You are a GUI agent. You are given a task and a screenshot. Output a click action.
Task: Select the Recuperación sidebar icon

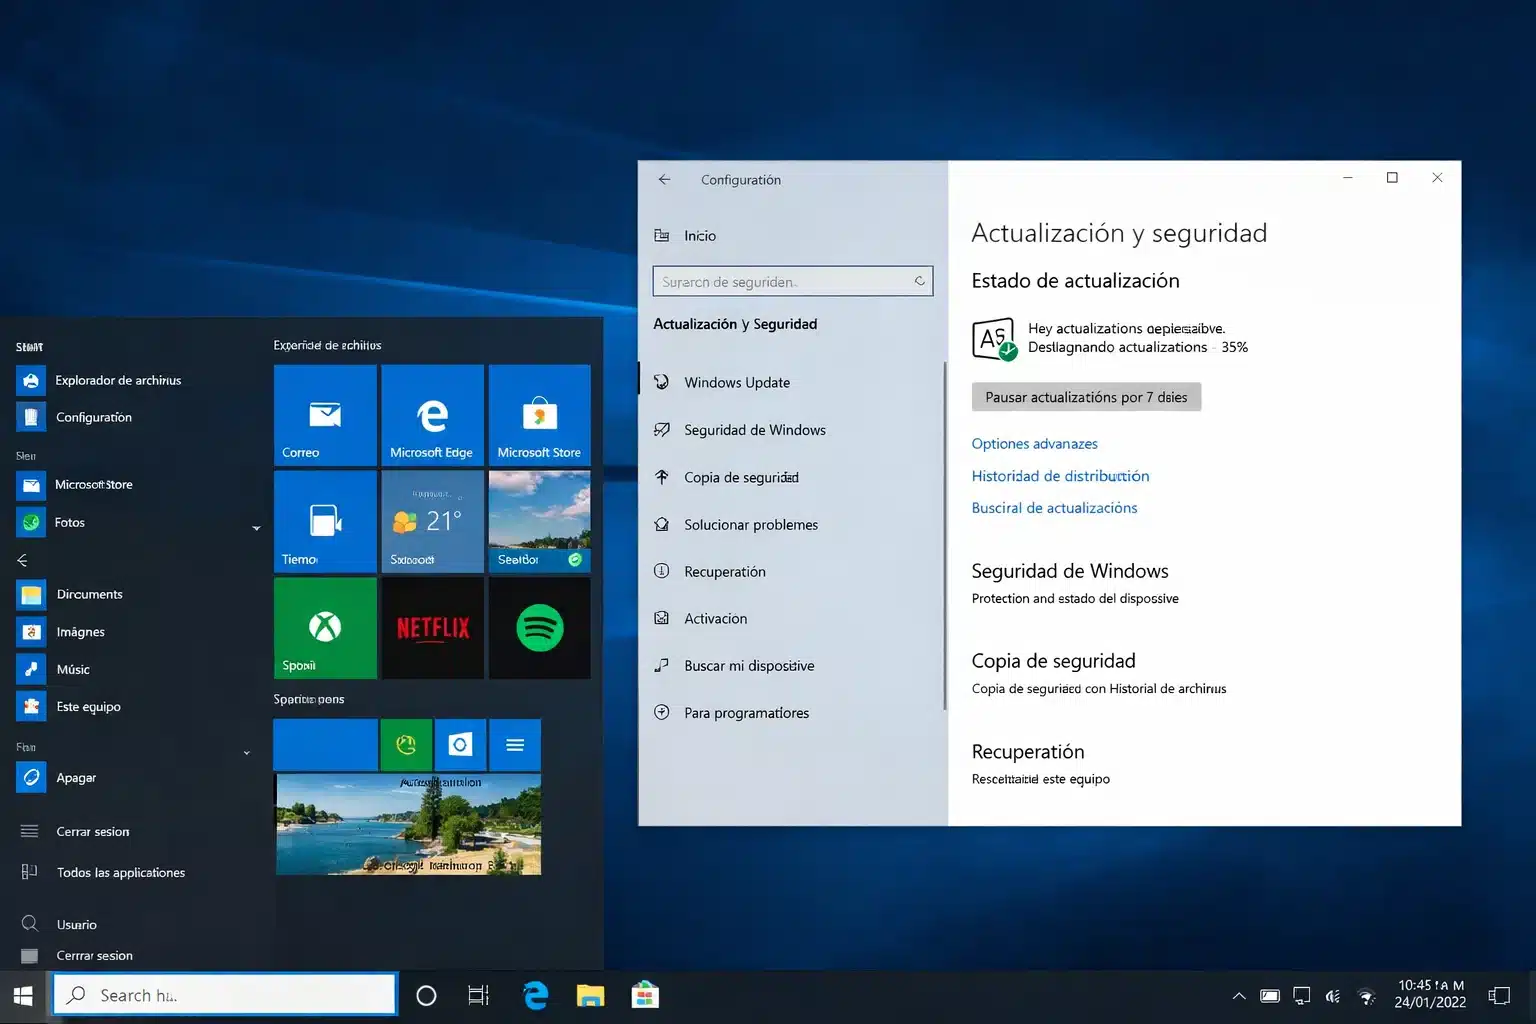point(663,571)
